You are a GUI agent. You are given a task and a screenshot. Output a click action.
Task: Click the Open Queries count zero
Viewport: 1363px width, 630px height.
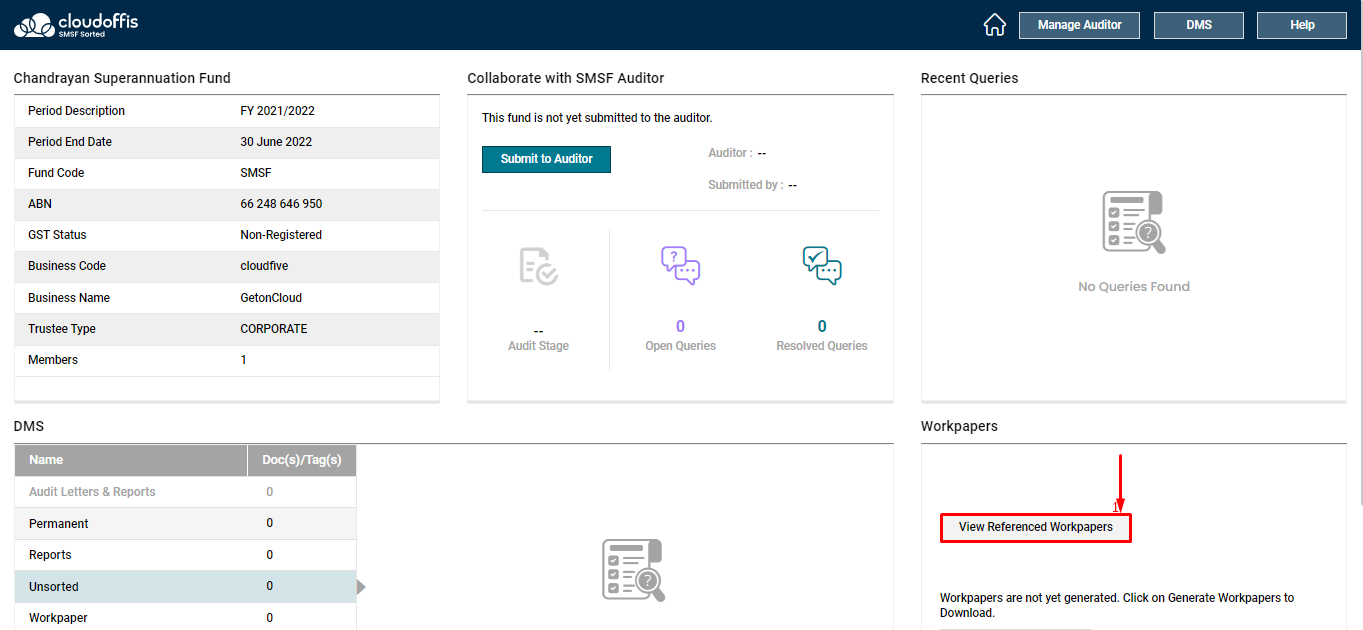[x=680, y=326]
